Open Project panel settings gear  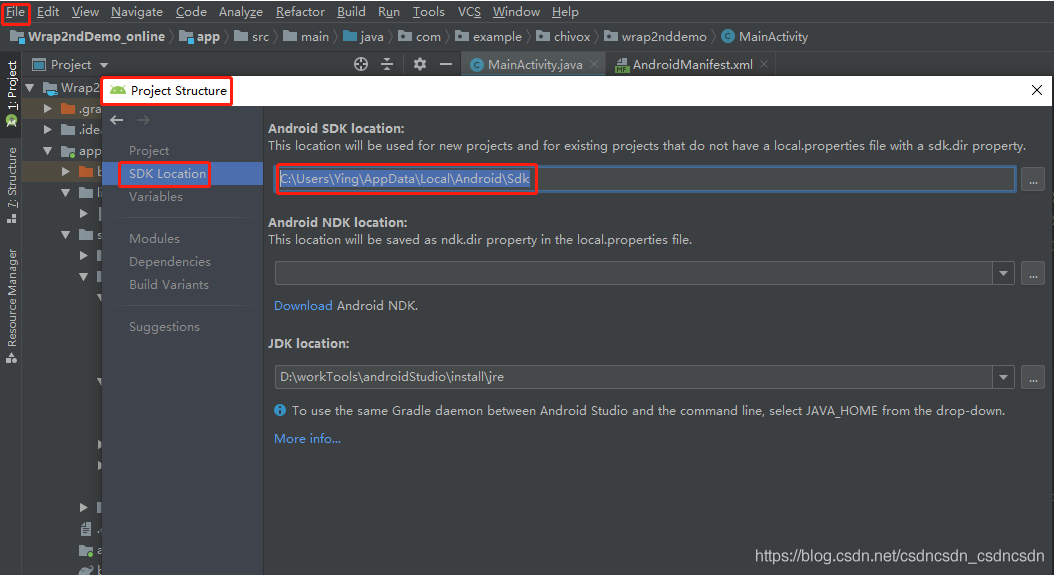[x=420, y=65]
